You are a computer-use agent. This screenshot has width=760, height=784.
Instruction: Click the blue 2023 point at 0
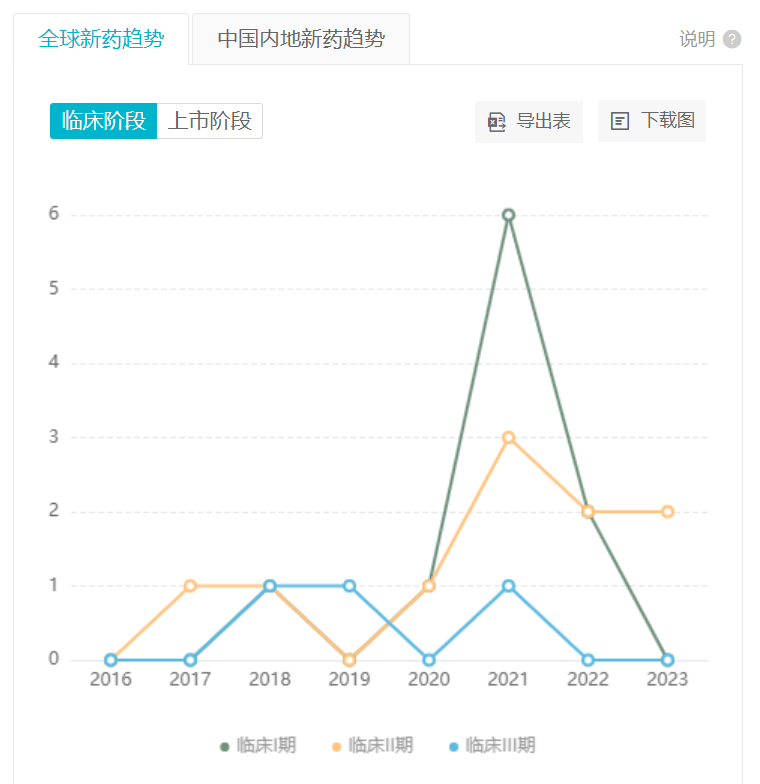point(668,660)
